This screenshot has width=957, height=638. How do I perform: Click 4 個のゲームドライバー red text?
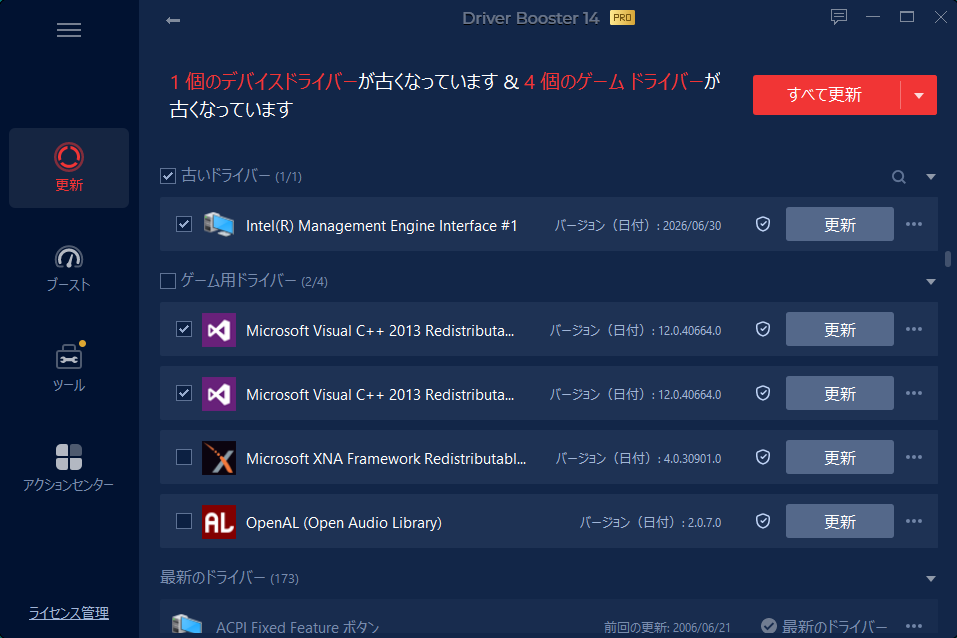614,81
